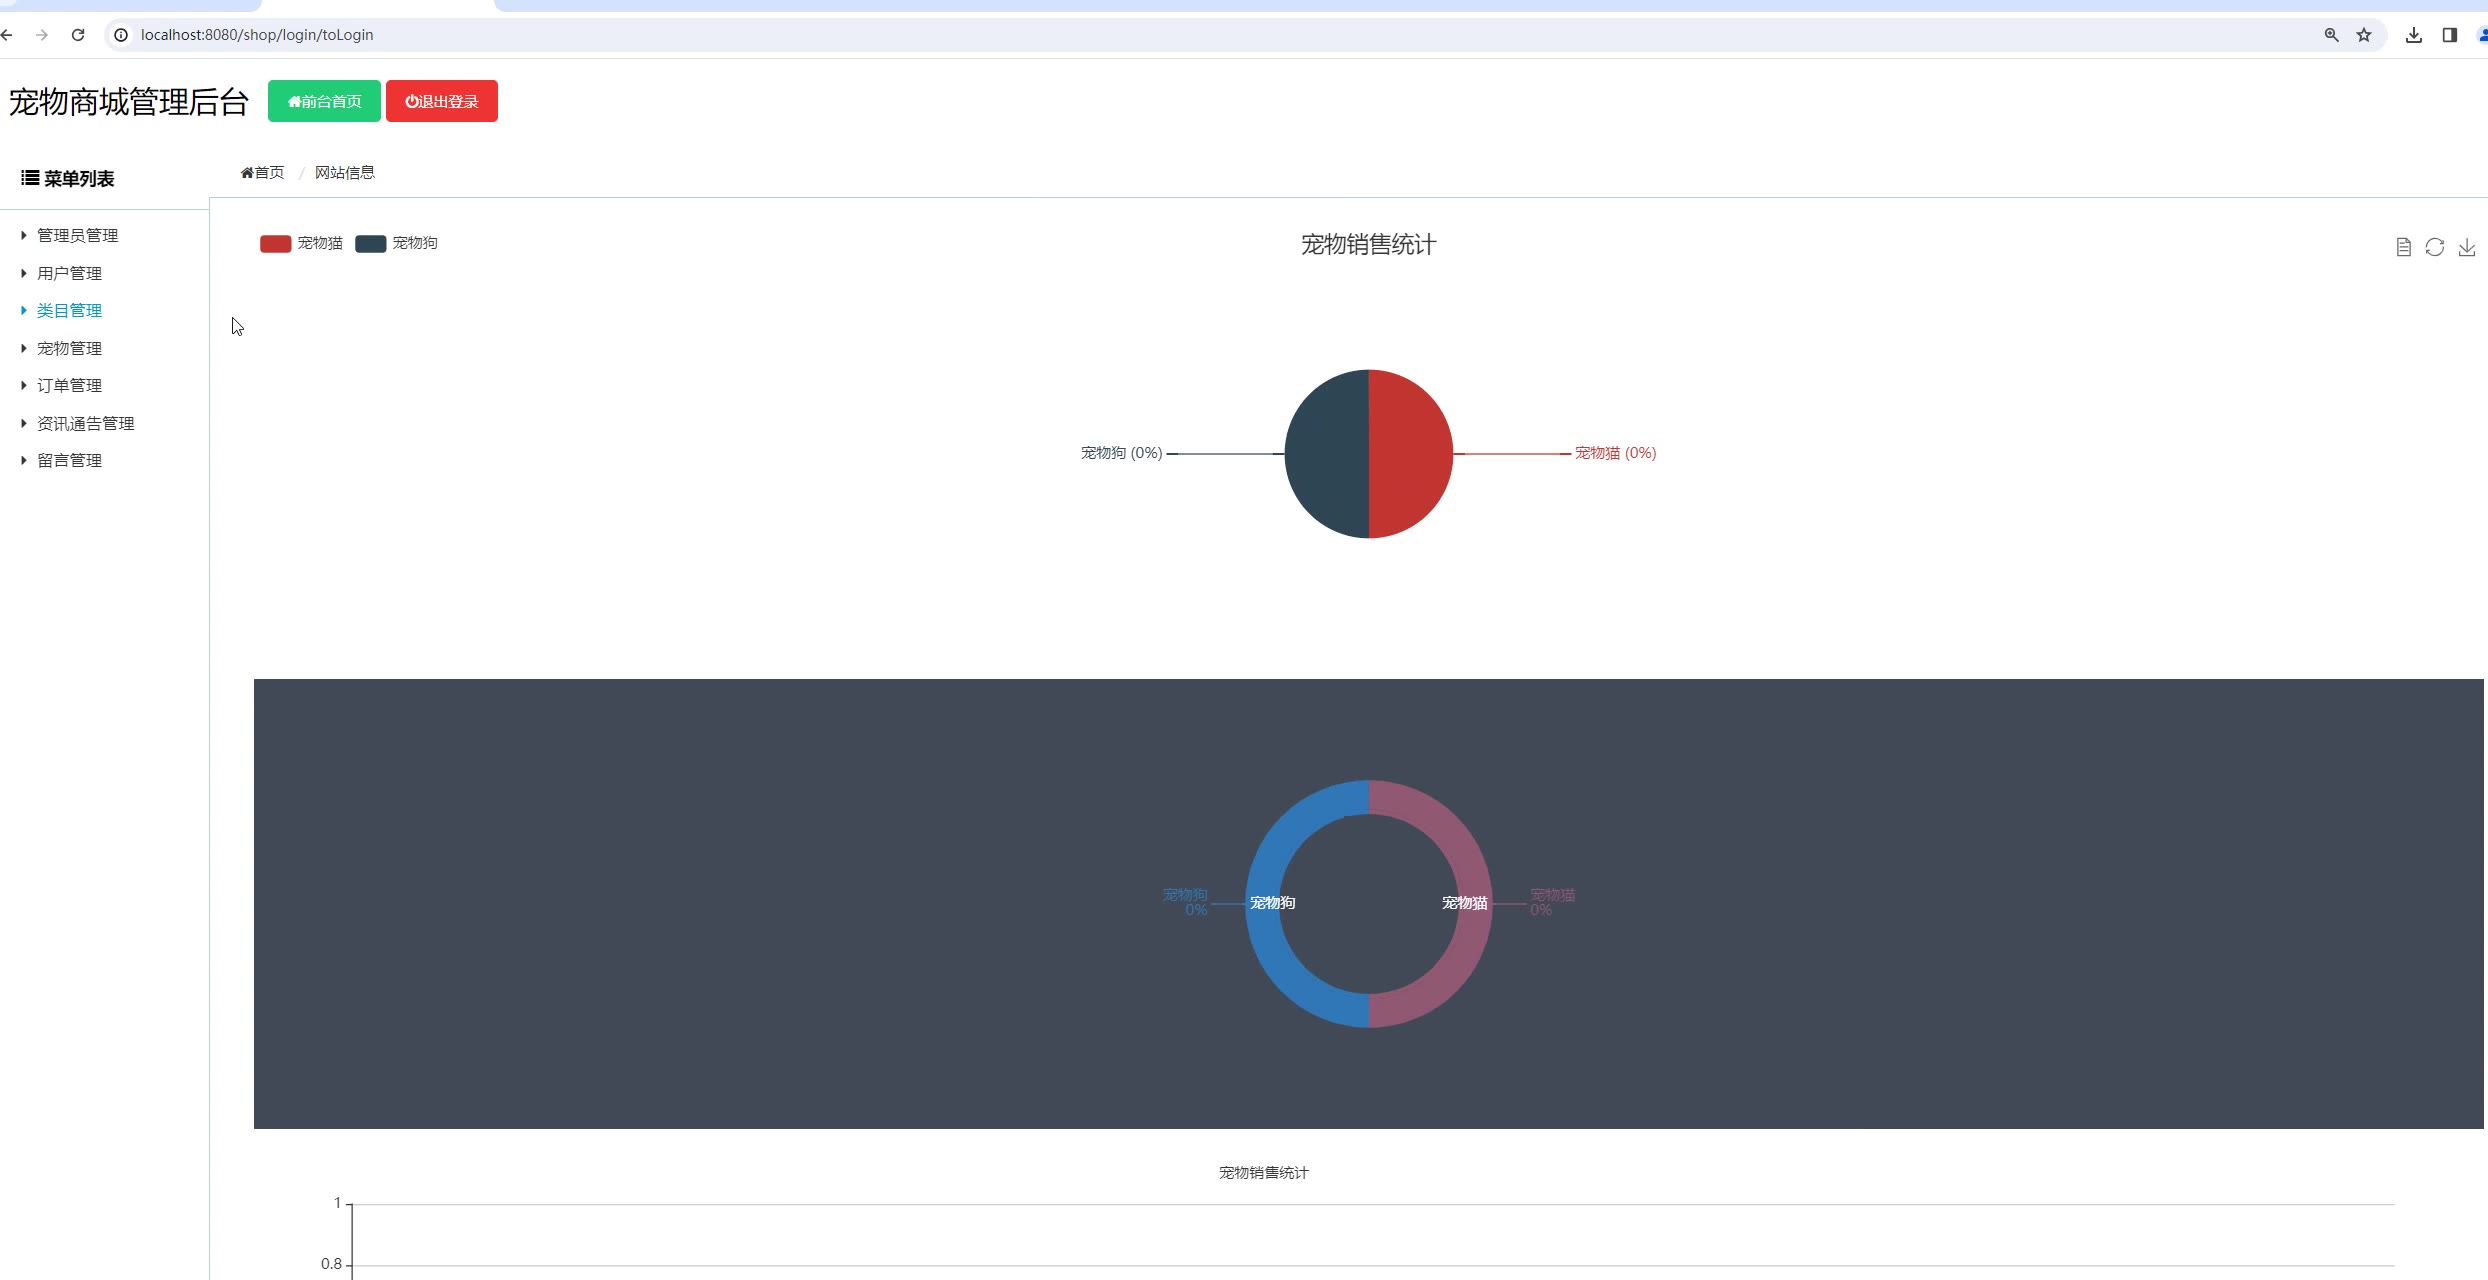Click the 退出登录 red button
2488x1280 pixels.
coord(442,101)
